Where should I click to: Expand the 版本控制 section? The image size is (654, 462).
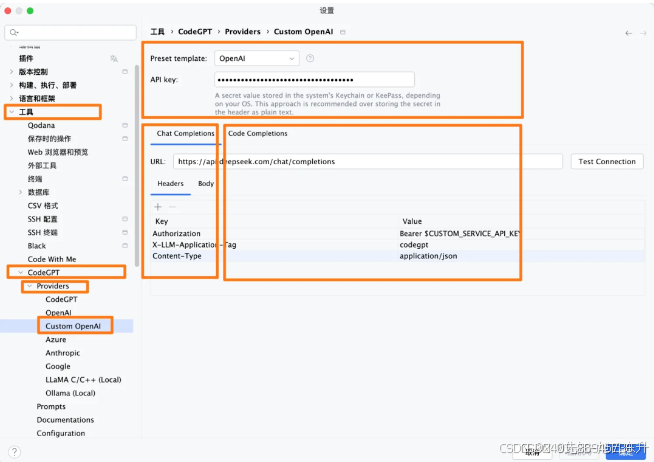pyautogui.click(x=11, y=72)
